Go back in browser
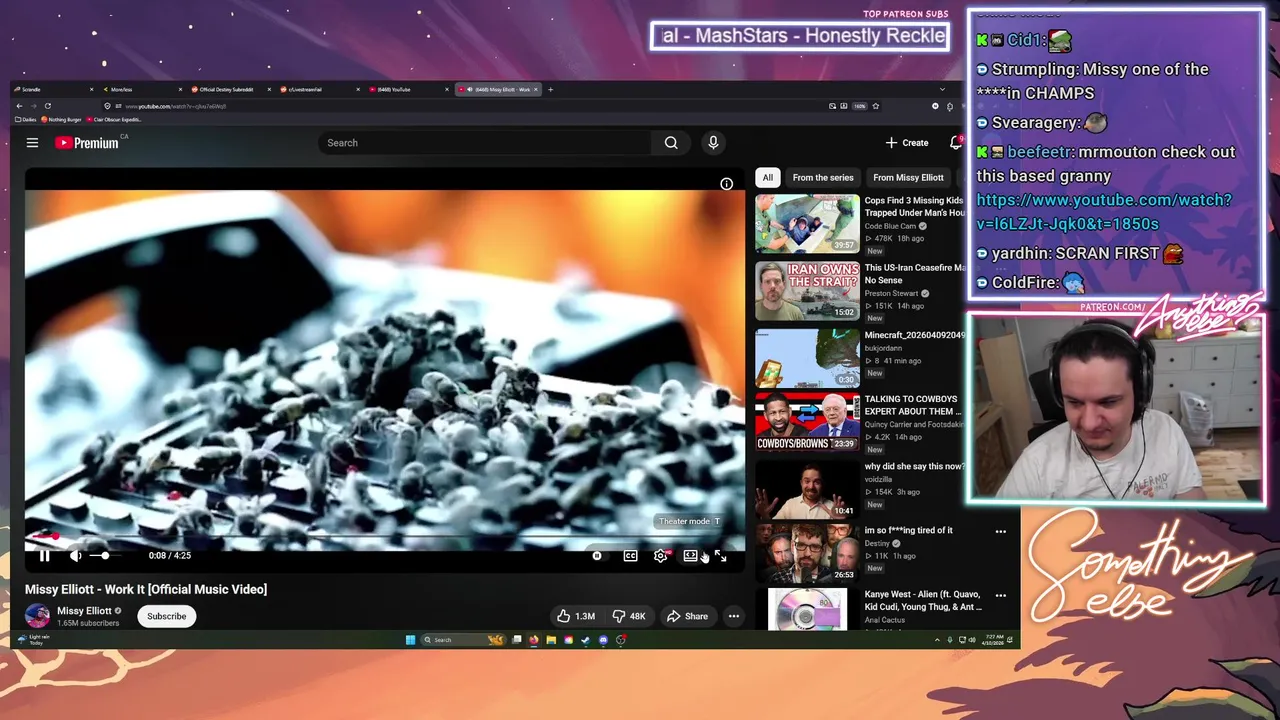 tap(19, 106)
